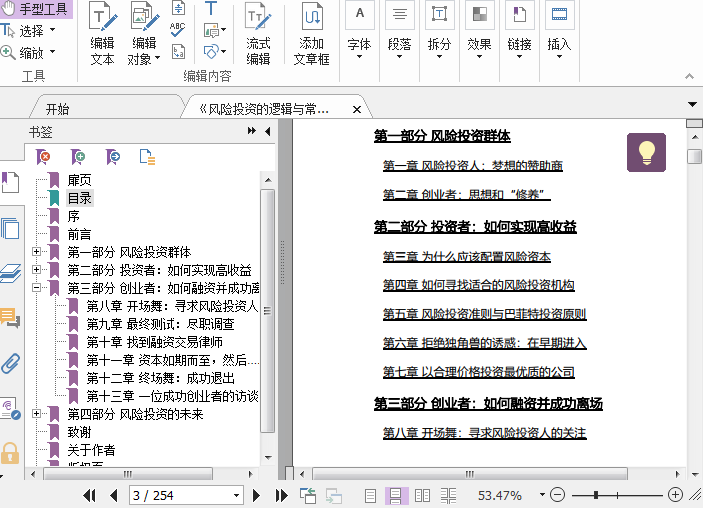The image size is (703, 508).
Task: Click the yellow lightbulb tip icon
Action: point(646,152)
